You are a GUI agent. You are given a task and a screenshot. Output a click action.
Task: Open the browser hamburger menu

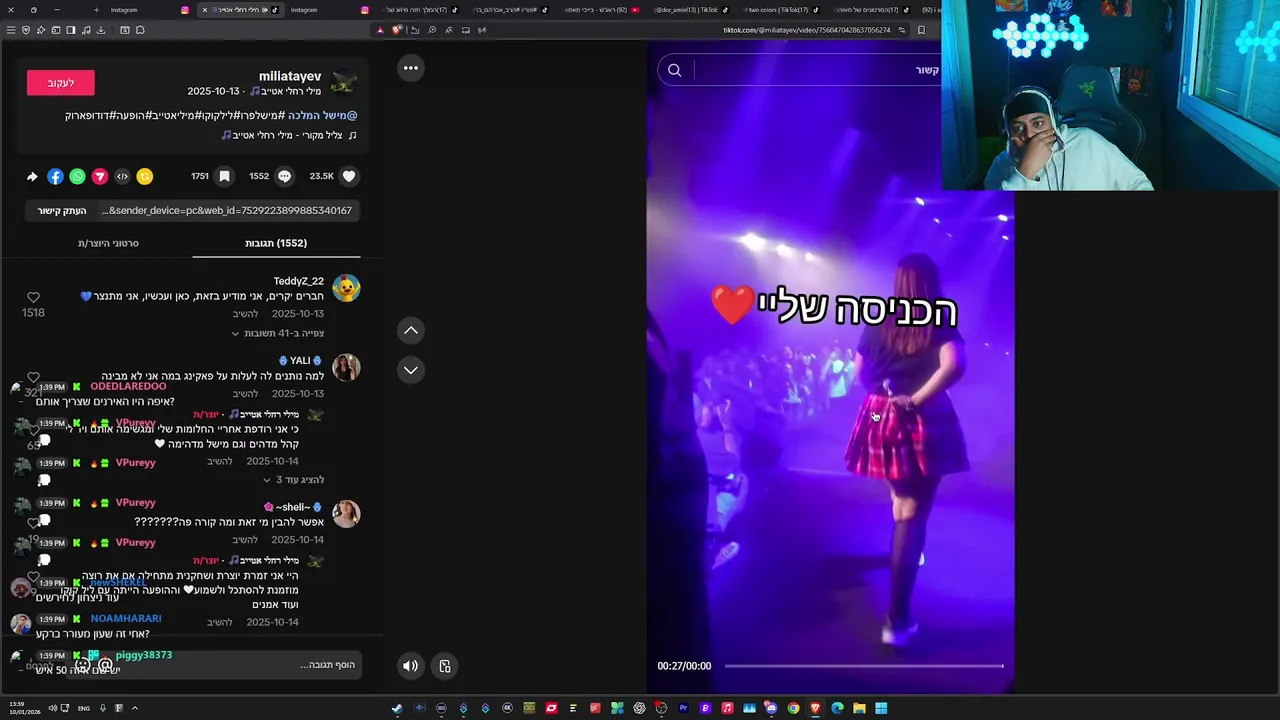[x=11, y=30]
